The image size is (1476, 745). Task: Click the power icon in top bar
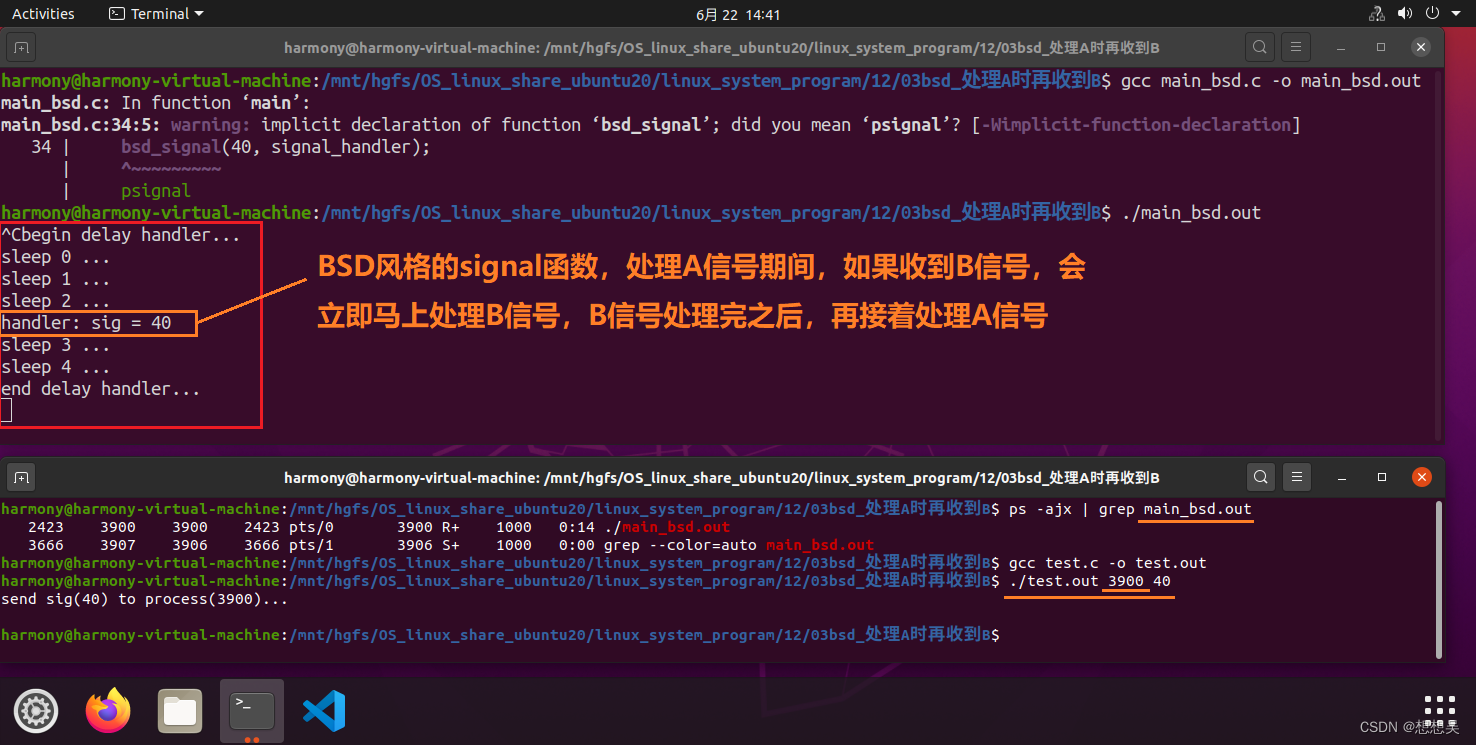pyautogui.click(x=1431, y=14)
